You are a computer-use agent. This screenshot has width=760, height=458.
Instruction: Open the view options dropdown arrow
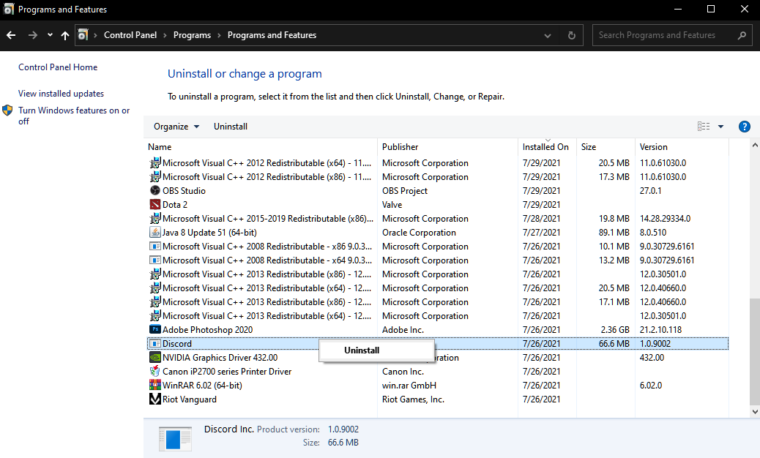tap(720, 127)
